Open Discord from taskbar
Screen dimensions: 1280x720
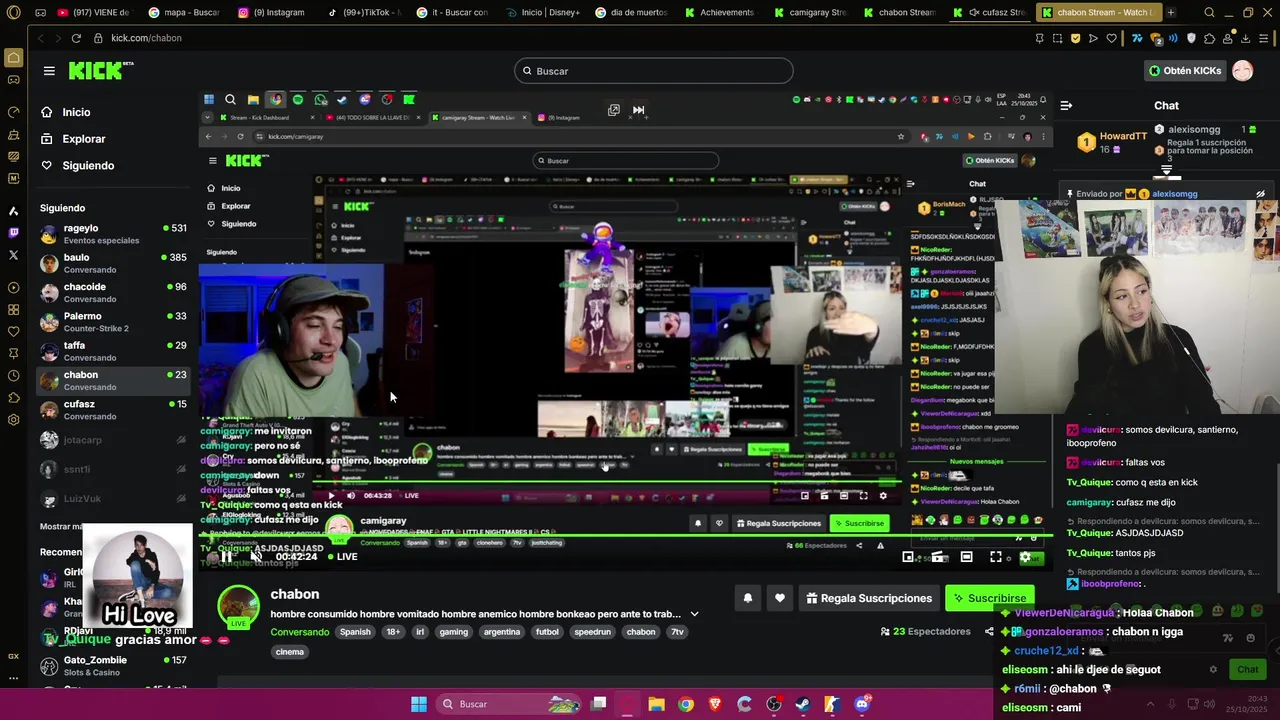point(862,704)
